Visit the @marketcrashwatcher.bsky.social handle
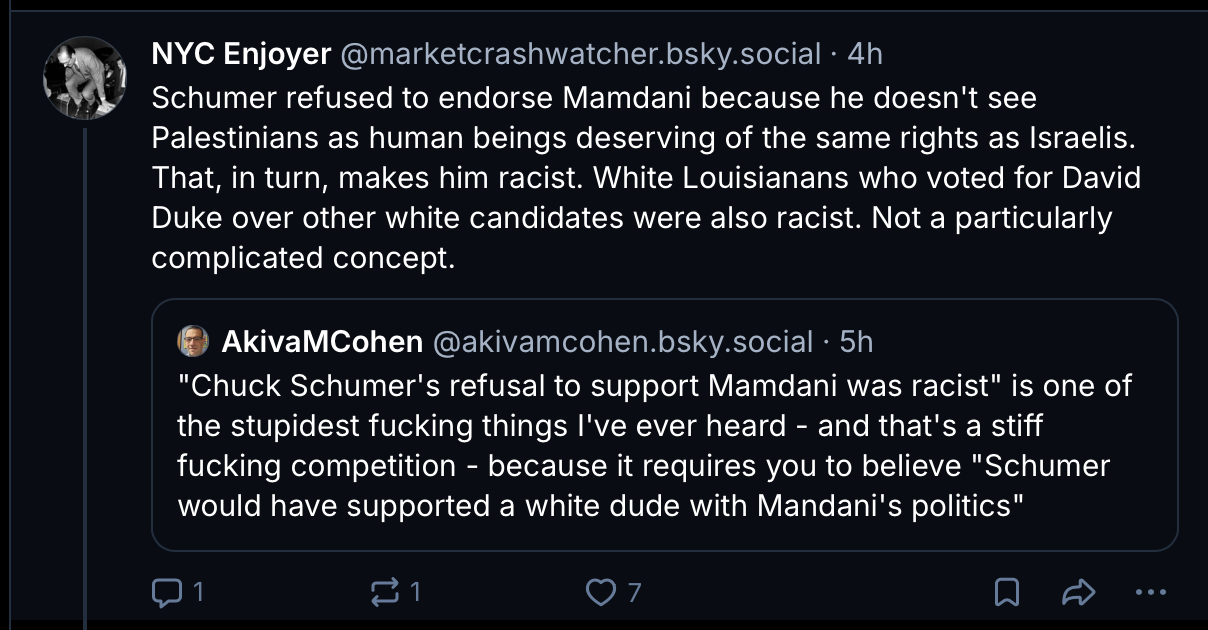Viewport: 1208px width, 630px height. click(581, 54)
